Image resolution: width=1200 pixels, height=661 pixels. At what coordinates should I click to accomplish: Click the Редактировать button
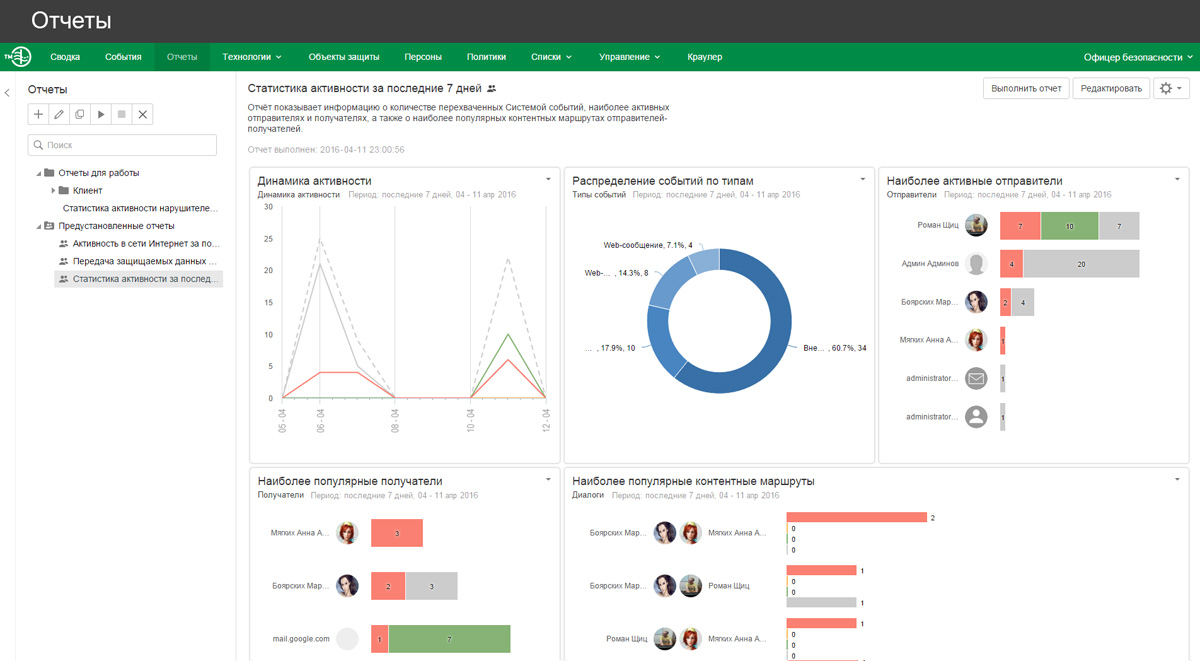pos(1111,88)
